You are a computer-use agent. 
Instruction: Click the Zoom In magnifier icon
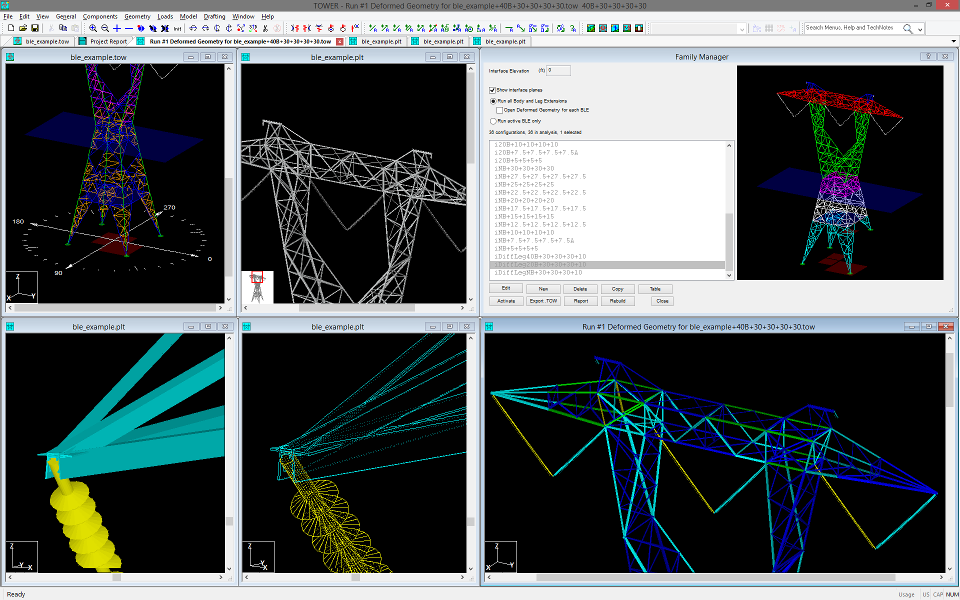(92, 28)
